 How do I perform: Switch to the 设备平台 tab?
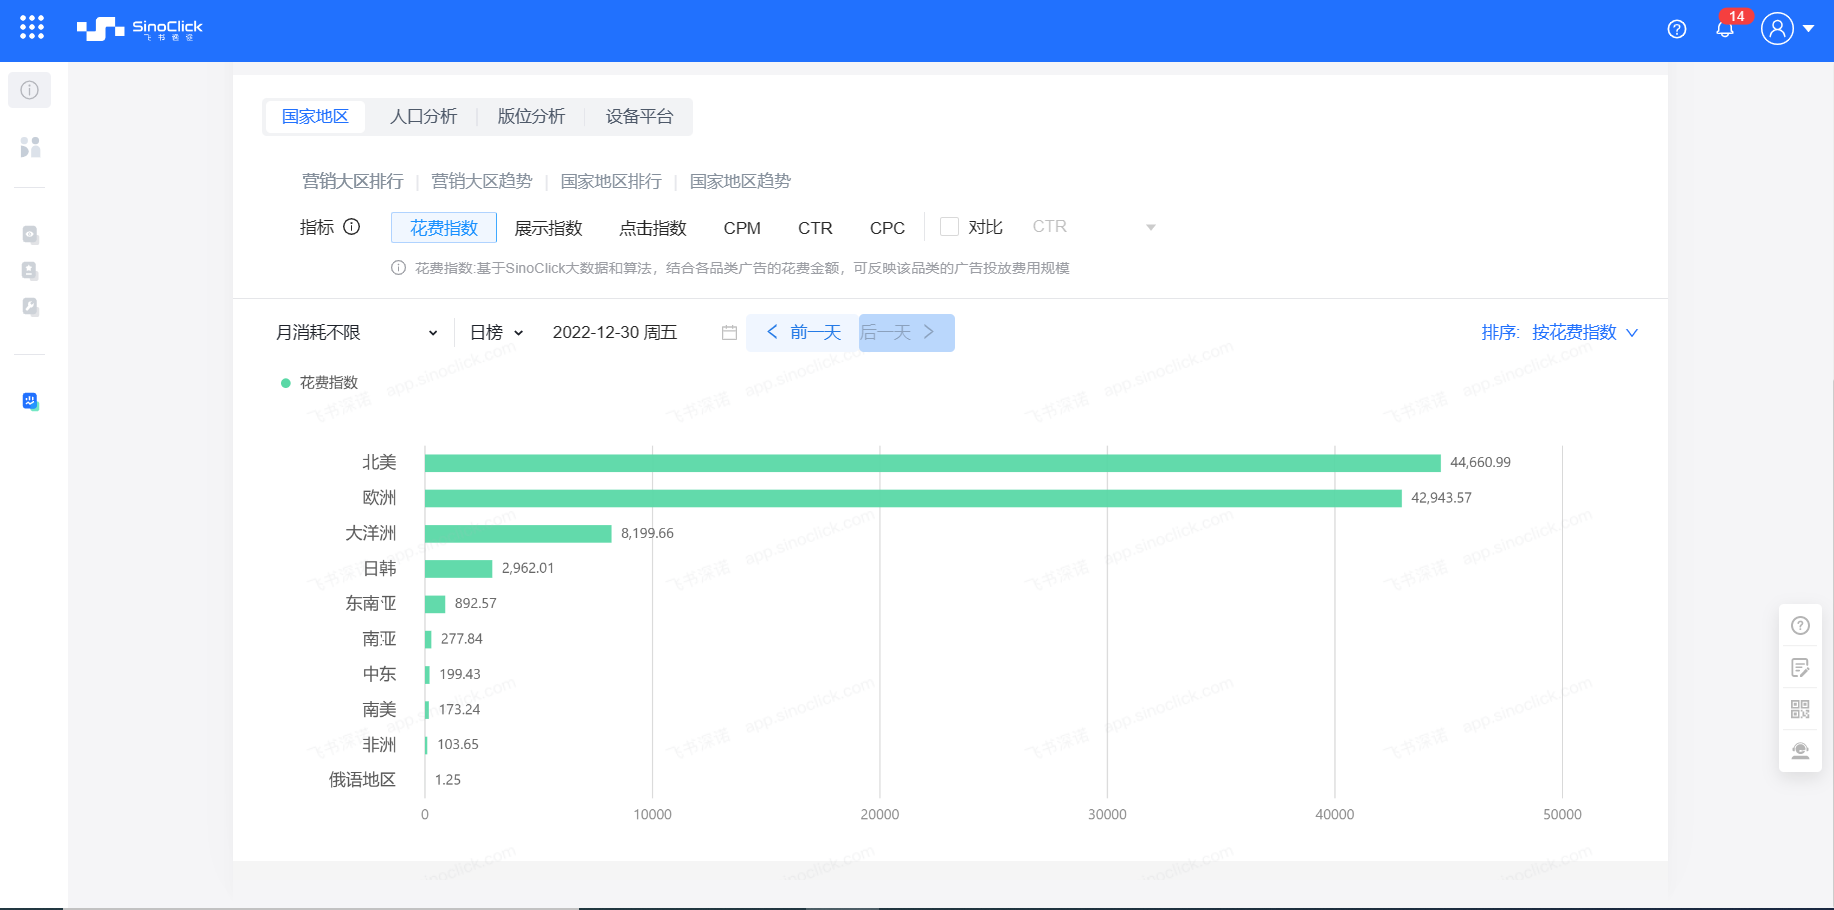pos(639,117)
